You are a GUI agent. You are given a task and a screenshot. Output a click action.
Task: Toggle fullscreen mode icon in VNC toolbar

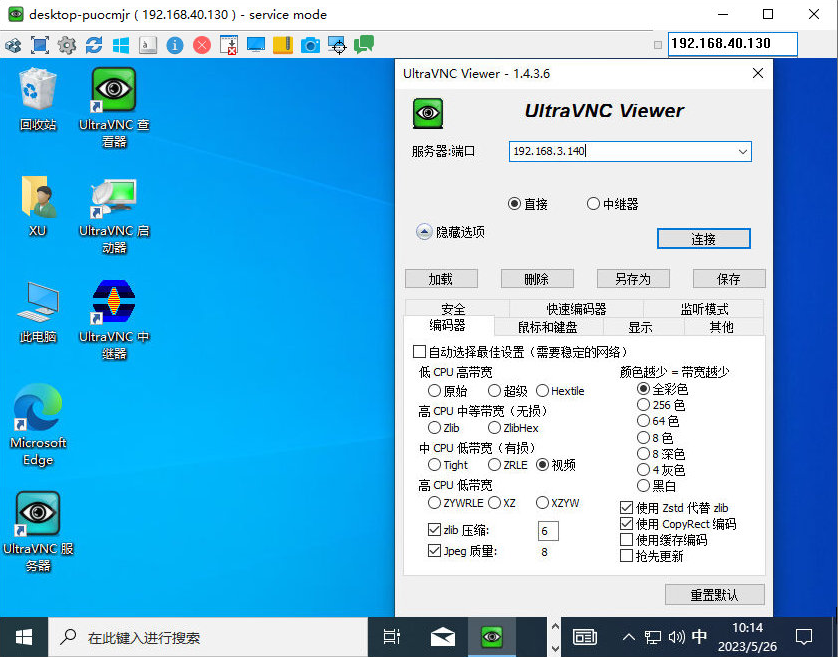click(x=40, y=45)
